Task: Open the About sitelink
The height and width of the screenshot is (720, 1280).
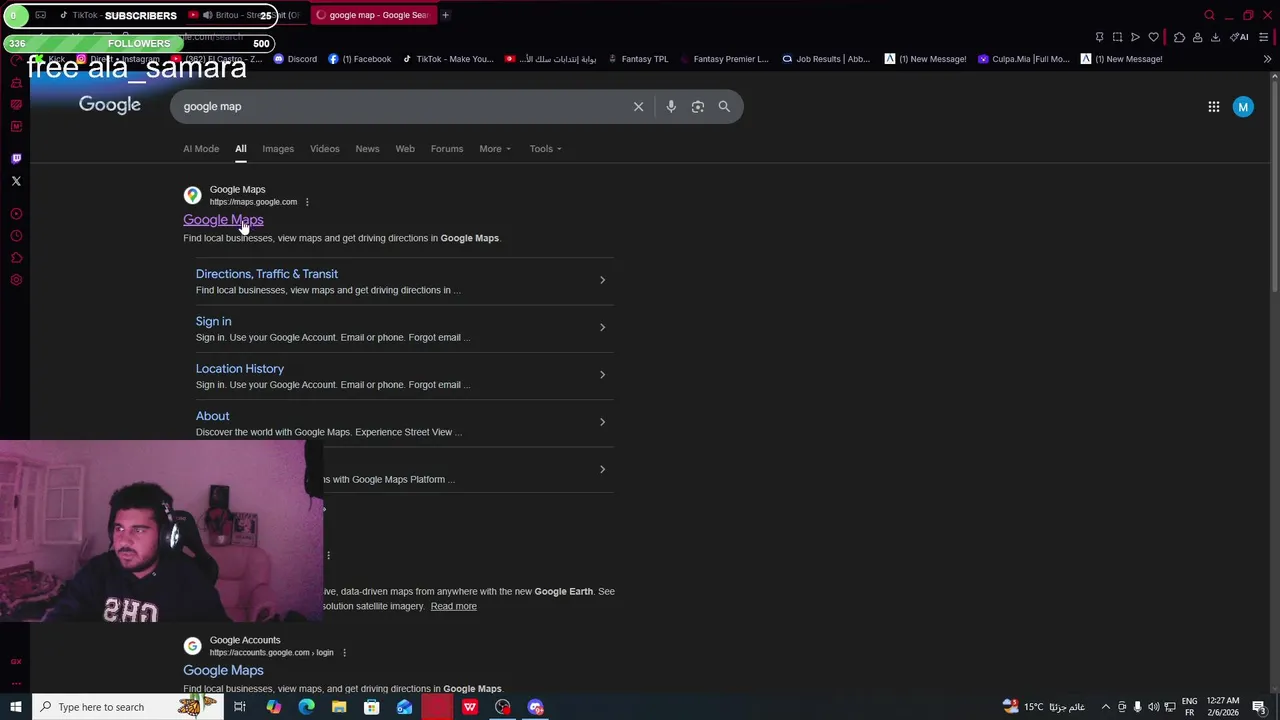Action: pos(213,416)
